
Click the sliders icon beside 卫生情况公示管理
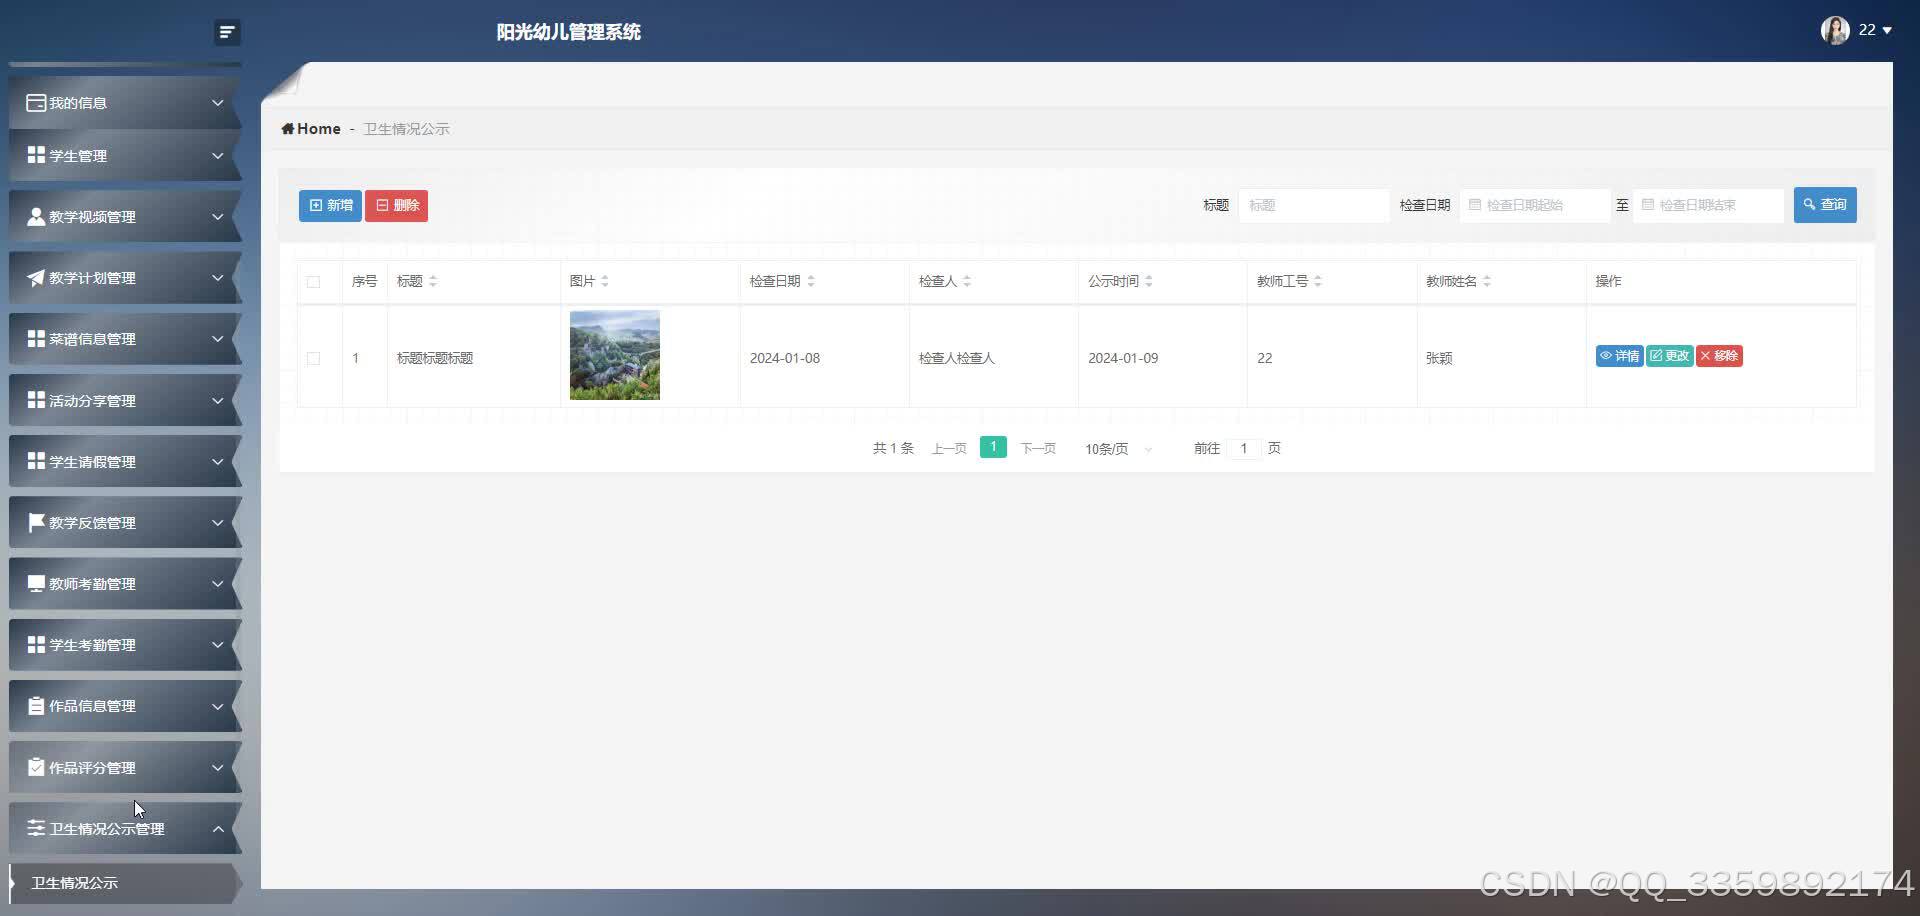[36, 828]
